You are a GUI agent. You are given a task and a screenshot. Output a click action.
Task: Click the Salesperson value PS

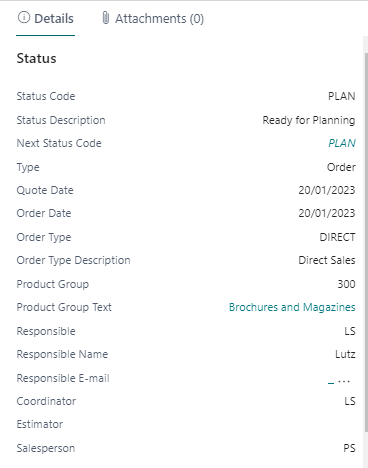(349, 448)
